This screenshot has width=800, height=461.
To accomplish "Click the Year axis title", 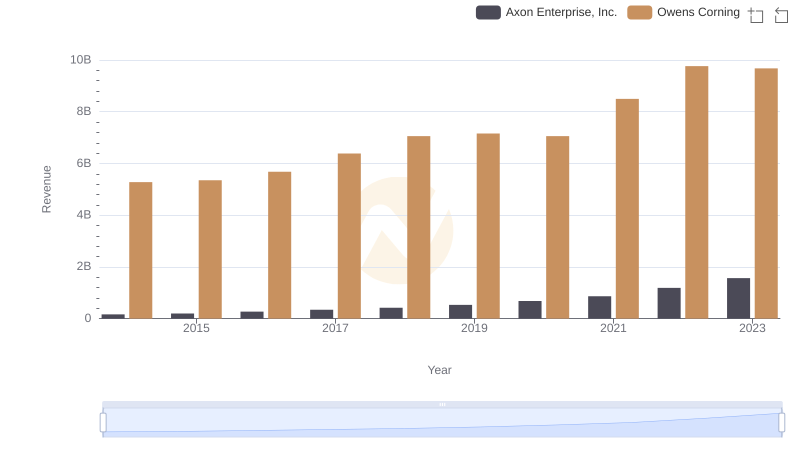I will tap(439, 370).
